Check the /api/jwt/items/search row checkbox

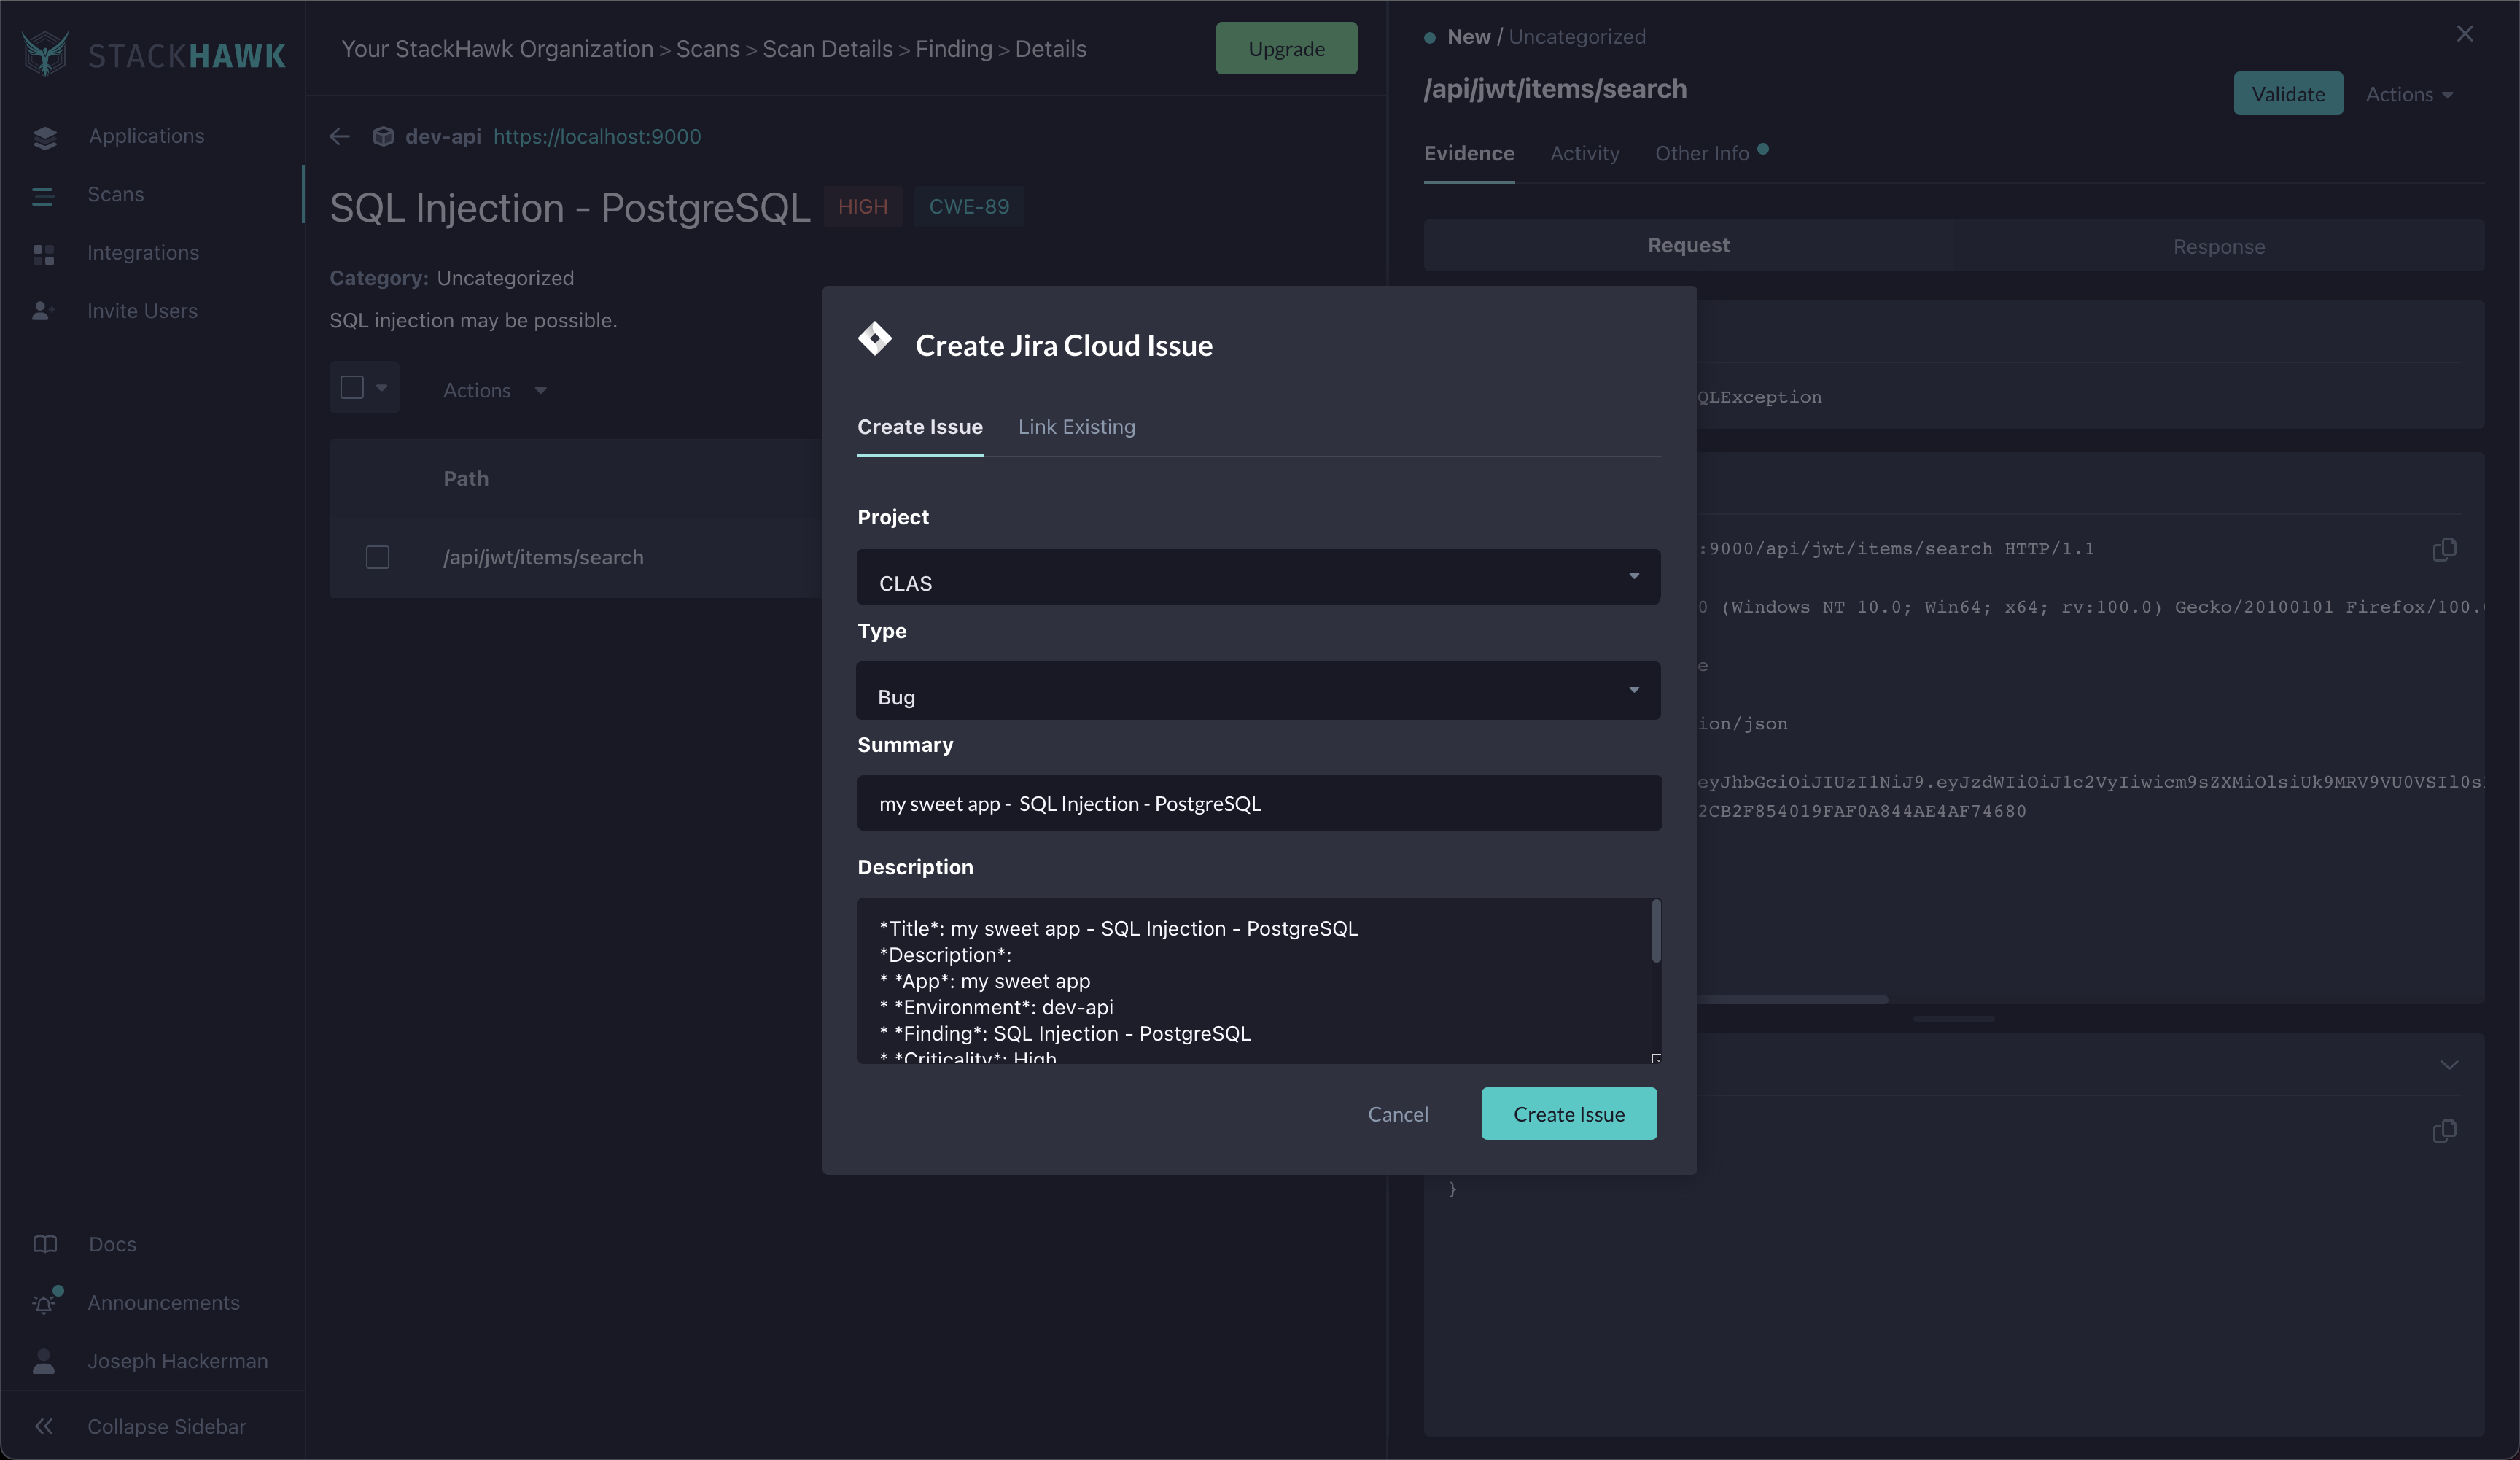[x=377, y=557]
